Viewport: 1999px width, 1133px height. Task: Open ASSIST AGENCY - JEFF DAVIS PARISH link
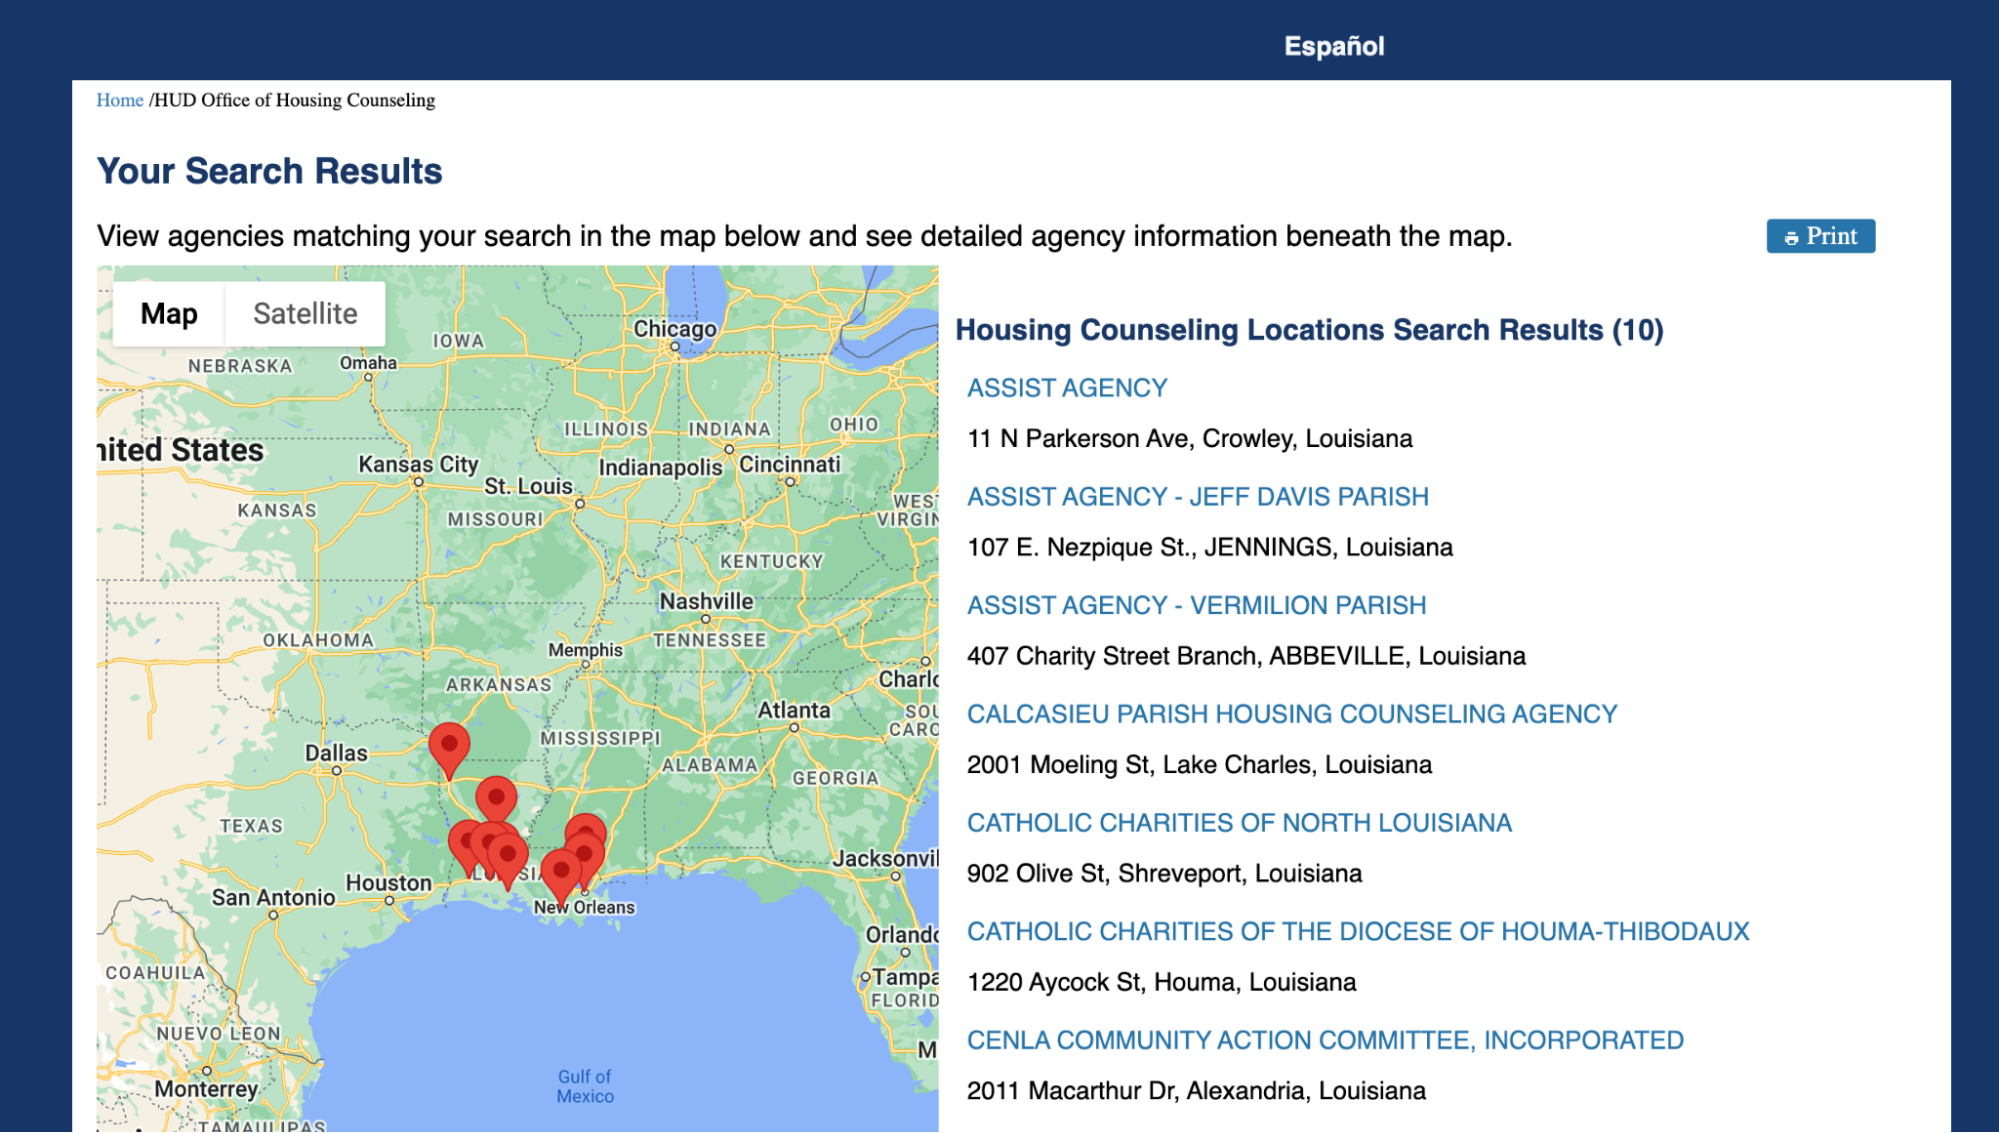1197,497
